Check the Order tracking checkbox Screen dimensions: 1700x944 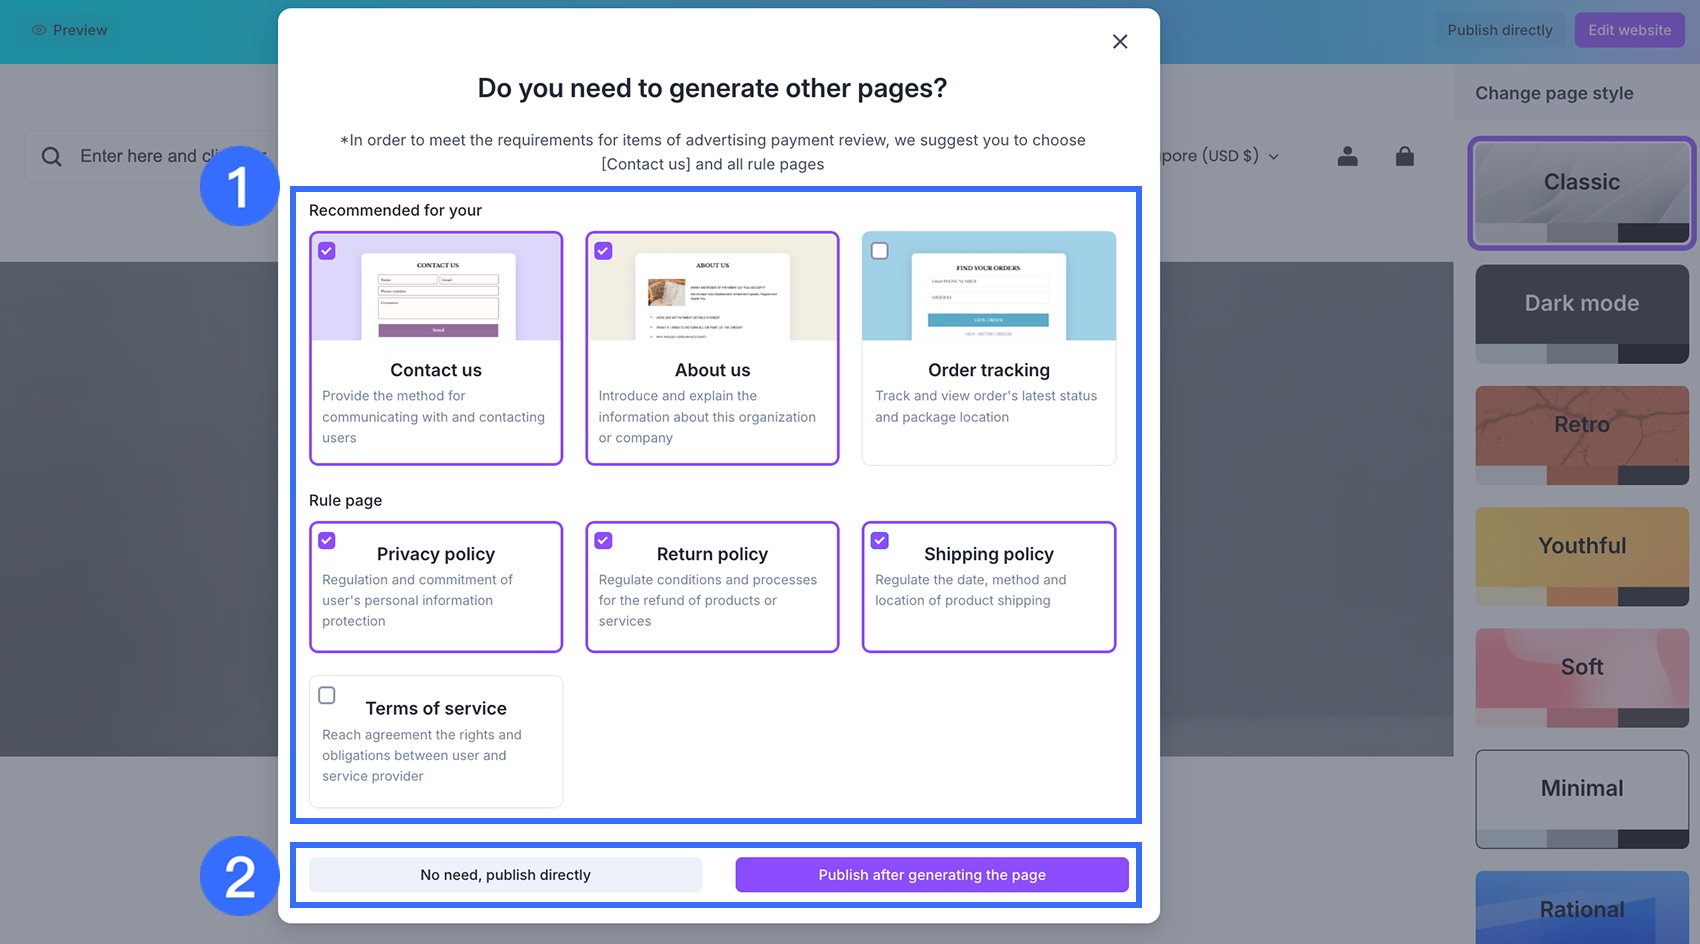[x=880, y=251]
